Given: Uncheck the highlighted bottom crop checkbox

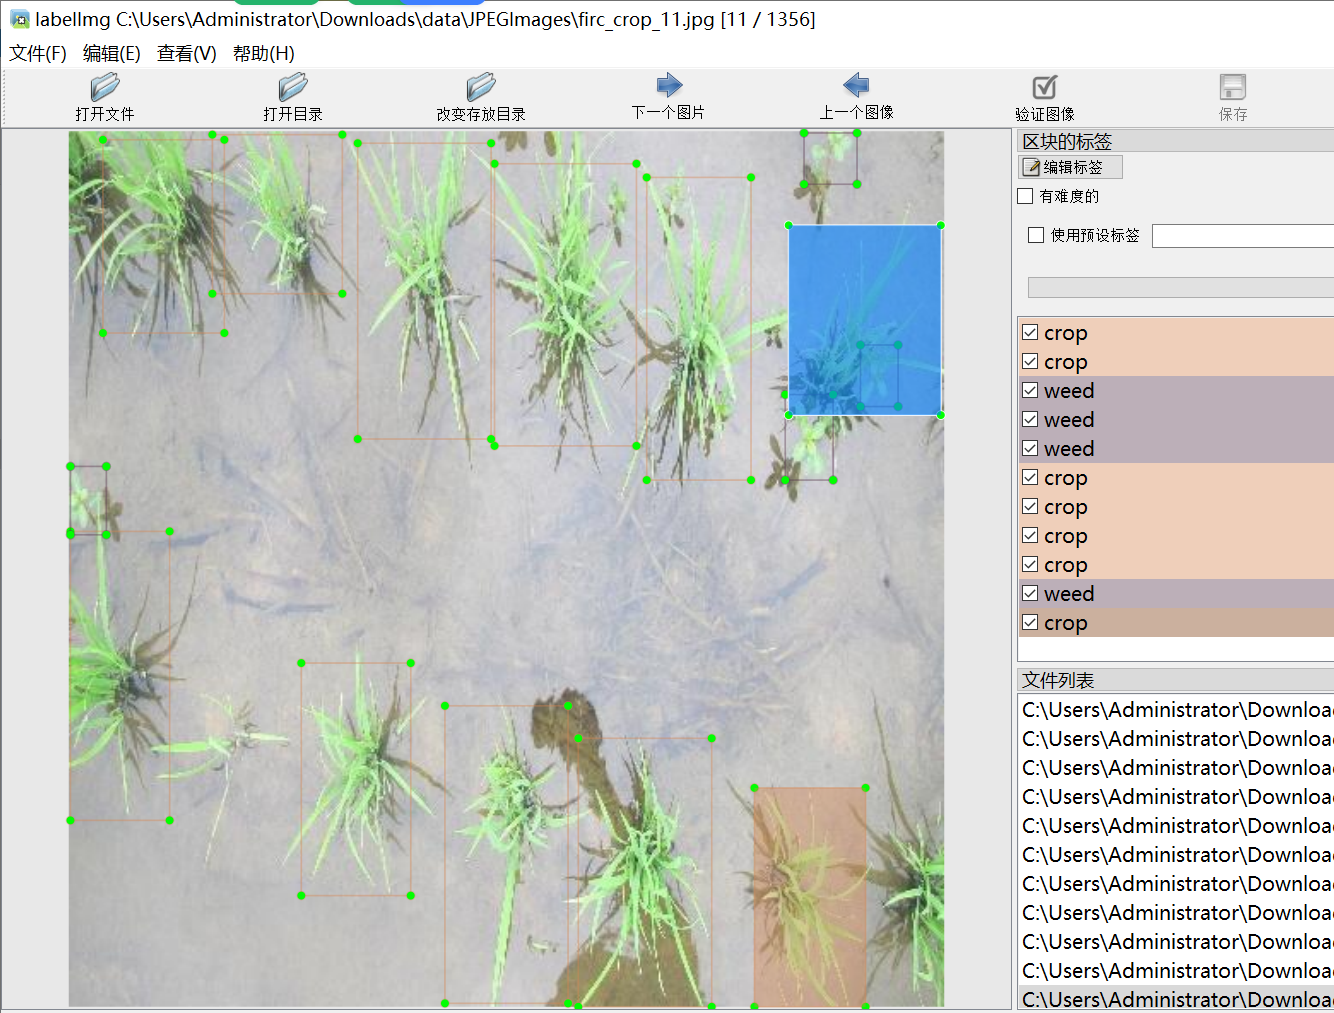Looking at the screenshot, I should click(1030, 622).
